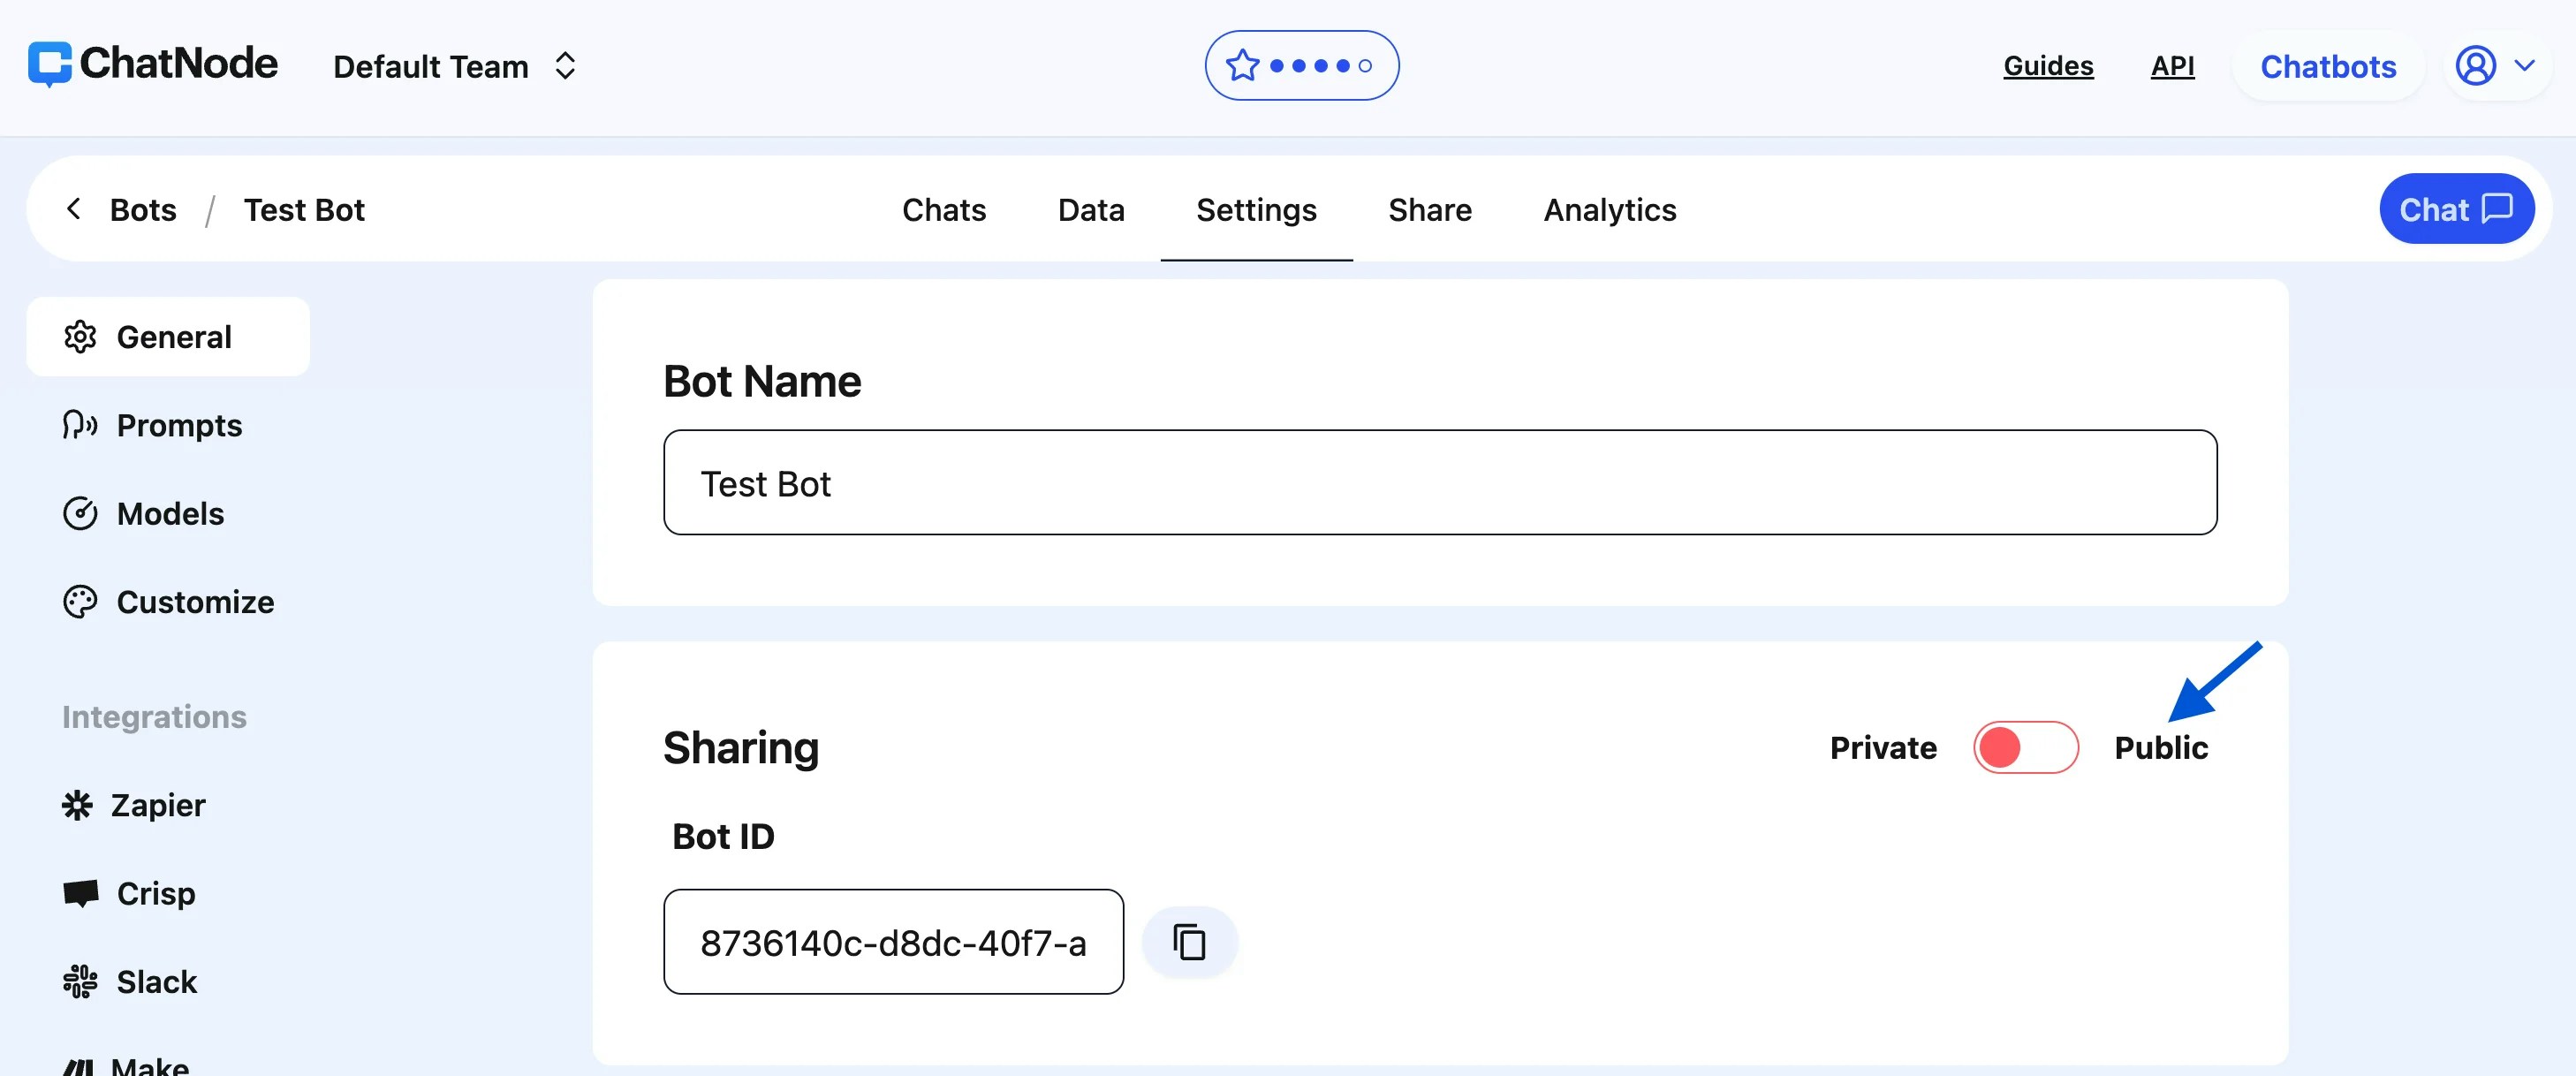Click the blue Chat button
Viewport: 2576px width, 1076px height.
[2457, 208]
